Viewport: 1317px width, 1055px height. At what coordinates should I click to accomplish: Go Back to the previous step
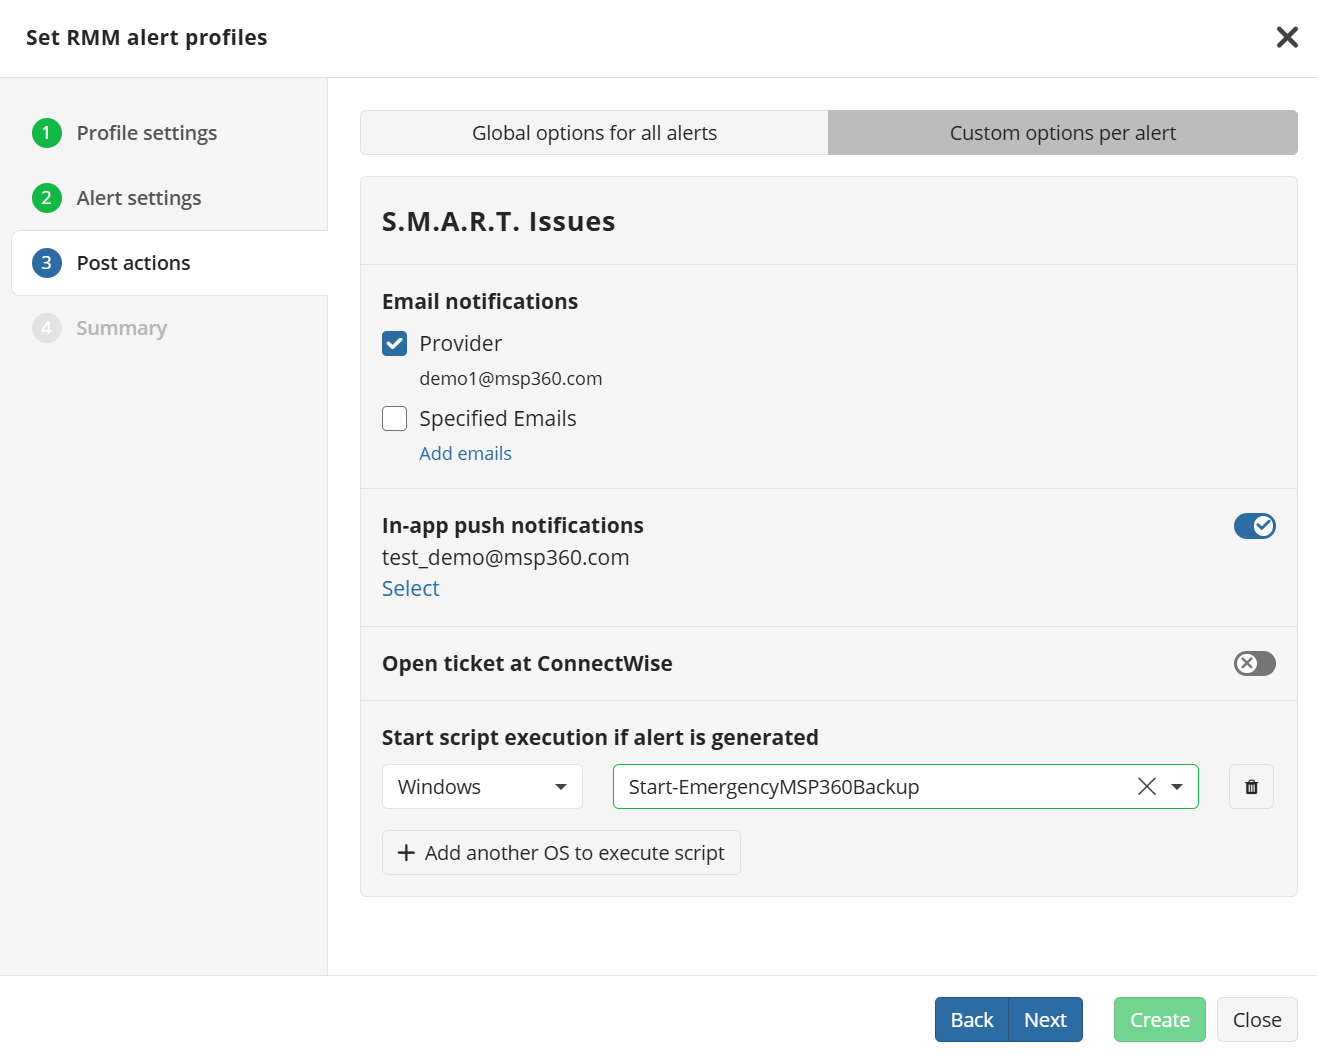pyautogui.click(x=971, y=1020)
